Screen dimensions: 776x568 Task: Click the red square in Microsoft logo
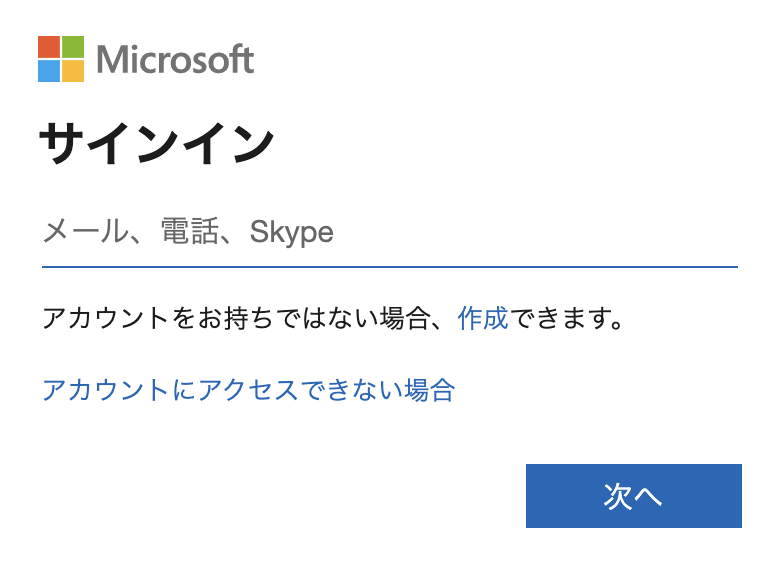coord(49,47)
